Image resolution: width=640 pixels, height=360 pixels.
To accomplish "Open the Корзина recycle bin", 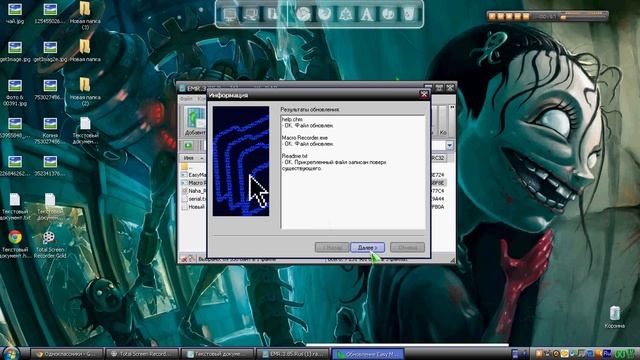I will coord(614,317).
